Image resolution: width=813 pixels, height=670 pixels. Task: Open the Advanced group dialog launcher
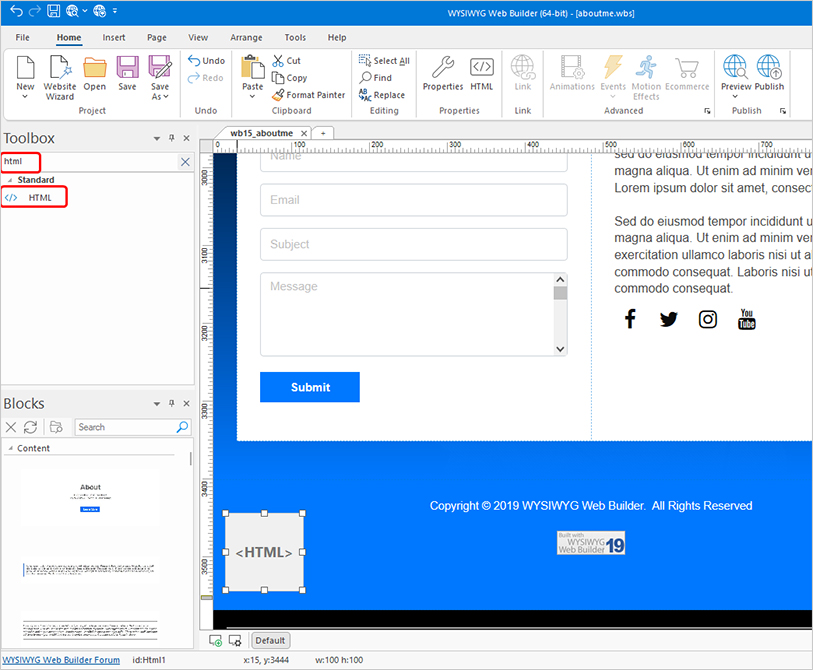coord(707,111)
